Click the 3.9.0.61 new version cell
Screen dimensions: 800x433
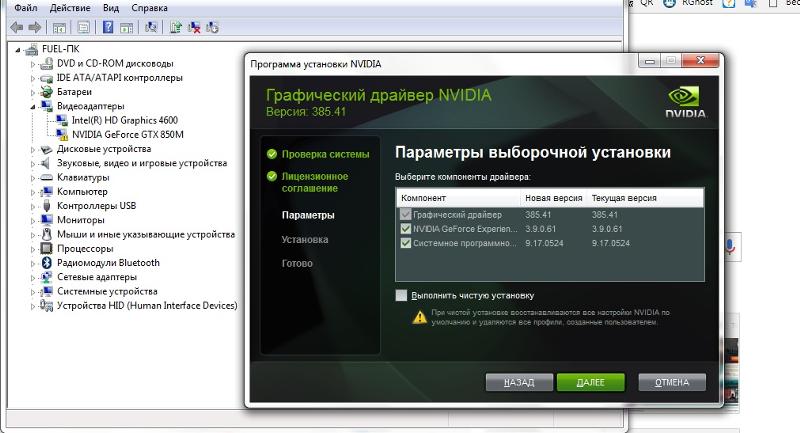pyautogui.click(x=540, y=229)
